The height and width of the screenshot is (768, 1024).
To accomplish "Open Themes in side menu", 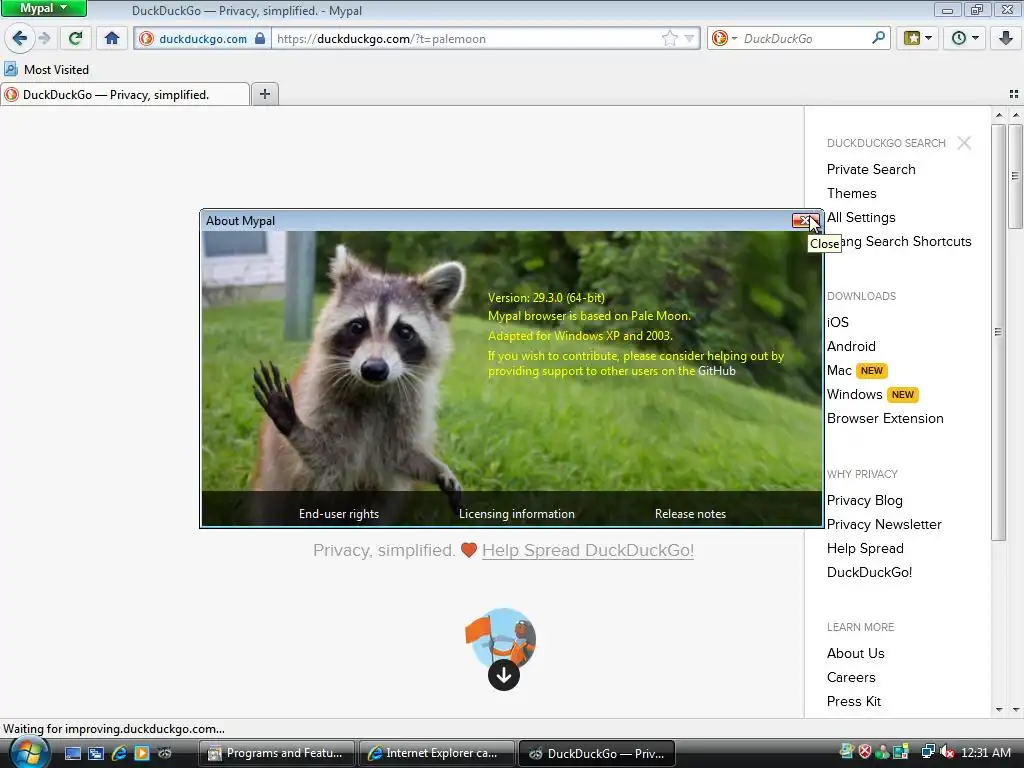I will pyautogui.click(x=852, y=193).
